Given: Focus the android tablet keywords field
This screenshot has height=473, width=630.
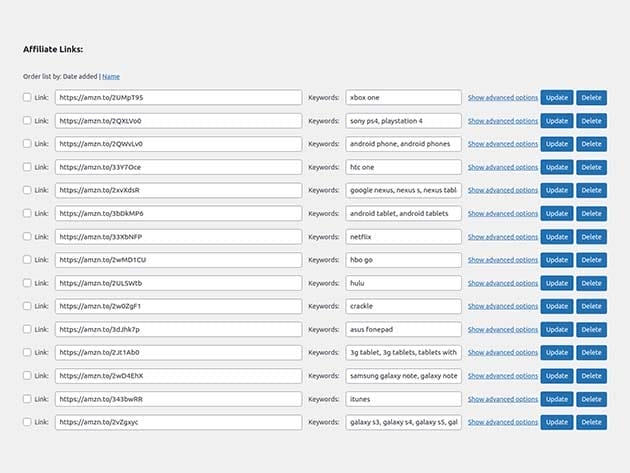Looking at the screenshot, I should (x=403, y=213).
